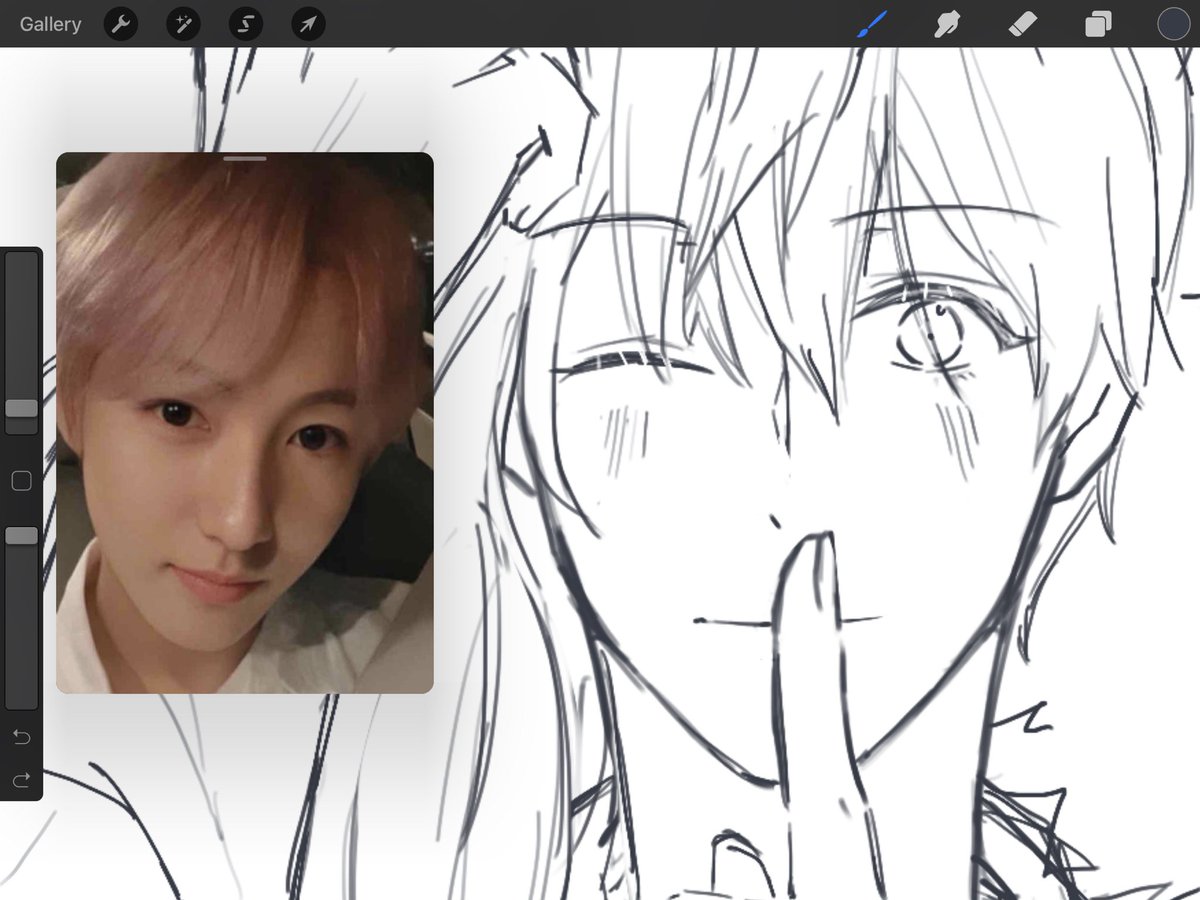The height and width of the screenshot is (900, 1200).
Task: Open the Gallery
Action: click(50, 24)
